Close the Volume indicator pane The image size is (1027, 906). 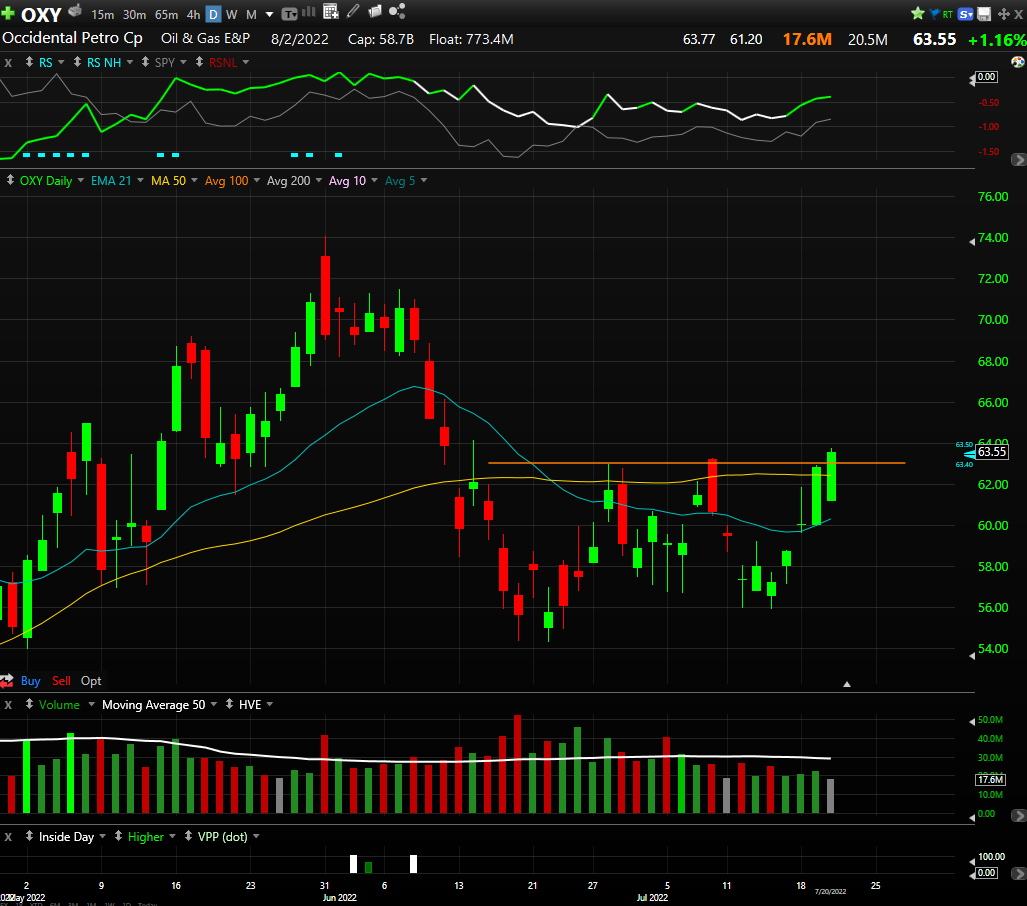click(x=8, y=705)
